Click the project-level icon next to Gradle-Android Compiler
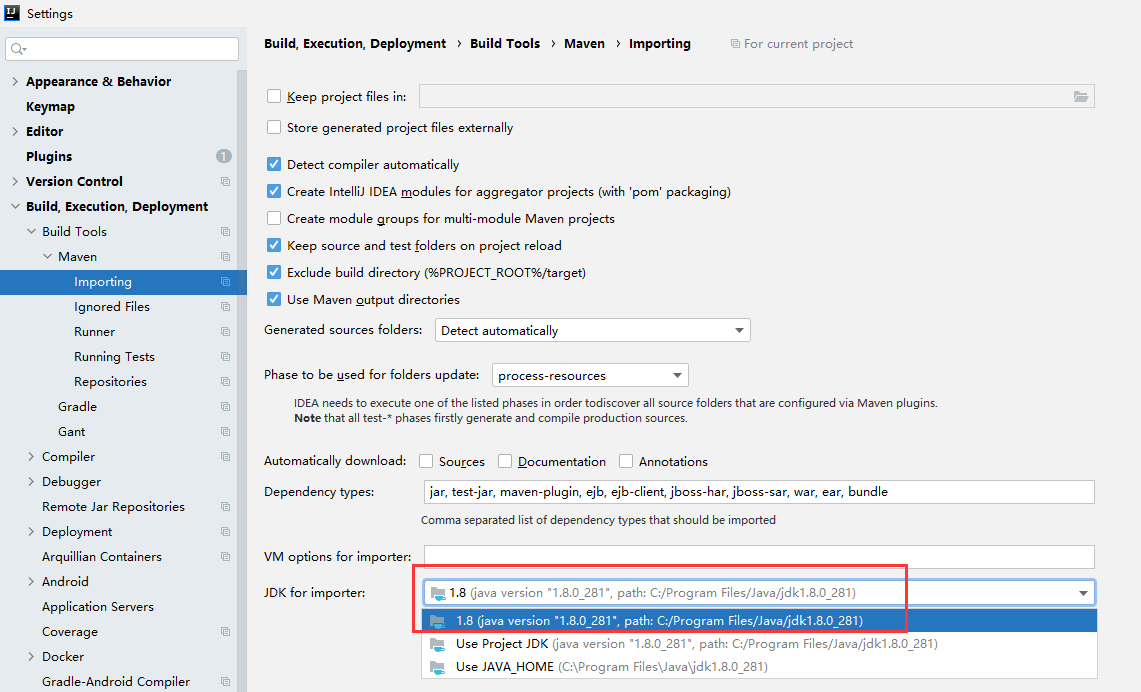 coord(226,682)
